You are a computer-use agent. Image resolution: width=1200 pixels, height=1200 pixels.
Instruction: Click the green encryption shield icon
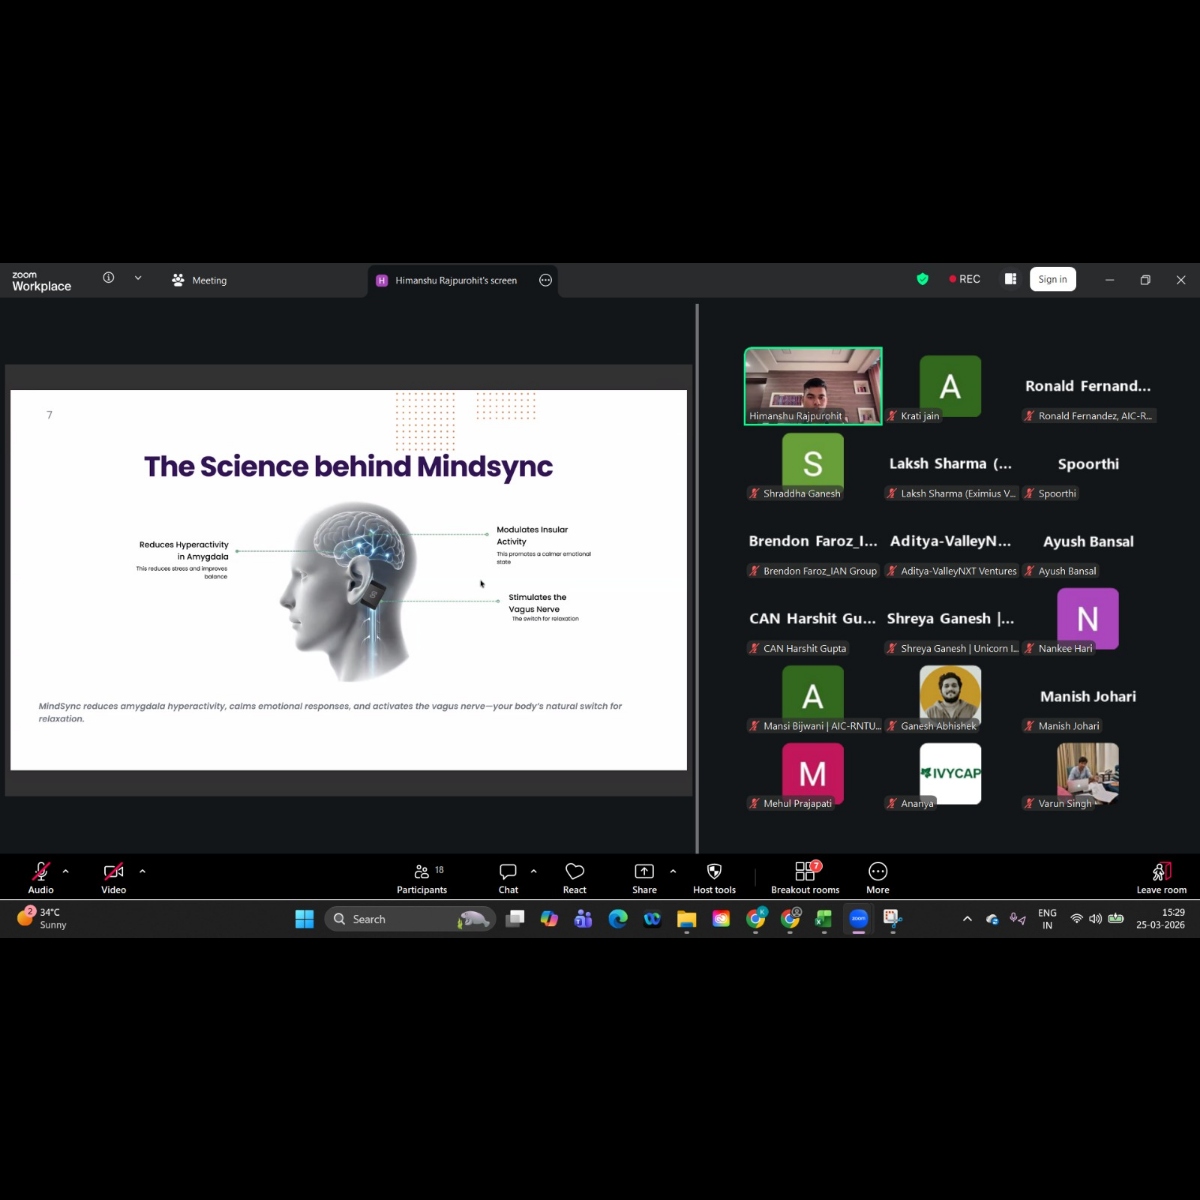(923, 280)
